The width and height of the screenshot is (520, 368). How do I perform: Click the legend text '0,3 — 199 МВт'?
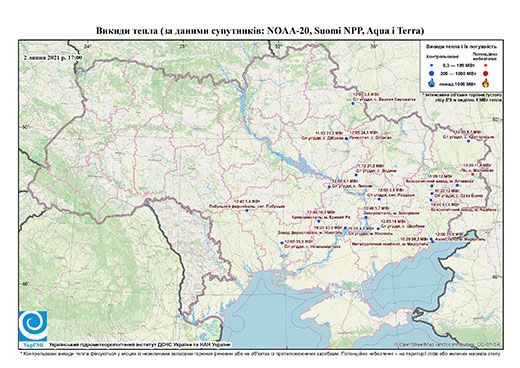point(459,66)
